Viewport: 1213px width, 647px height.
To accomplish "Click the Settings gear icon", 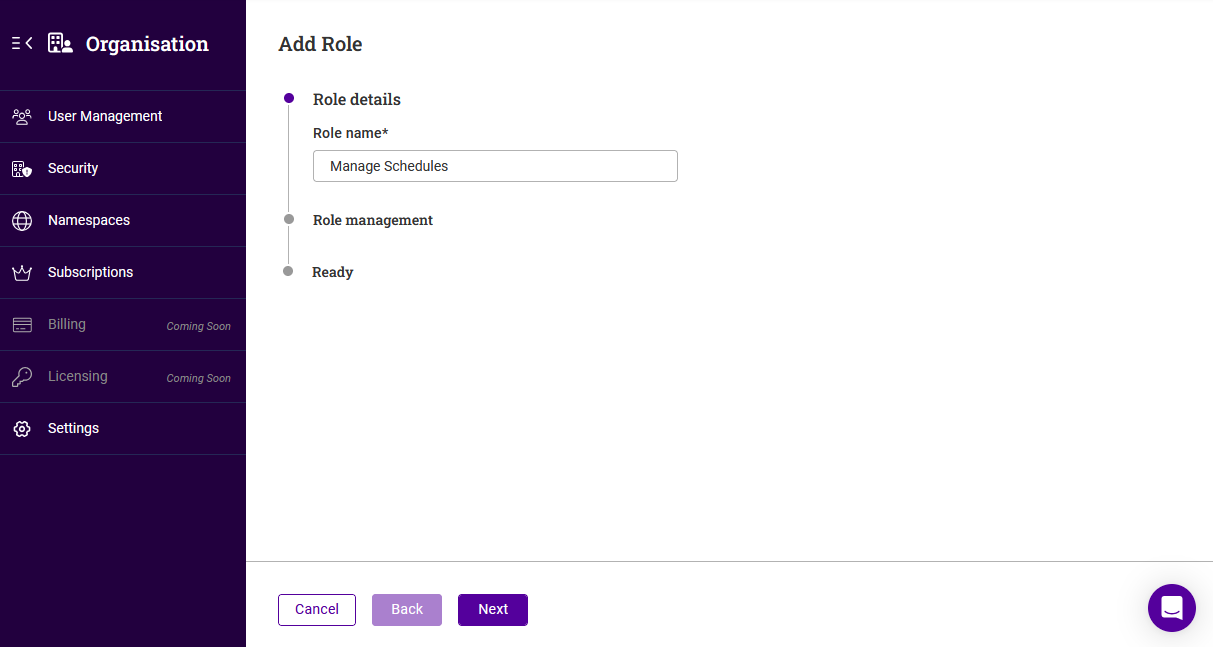I will coord(22,428).
